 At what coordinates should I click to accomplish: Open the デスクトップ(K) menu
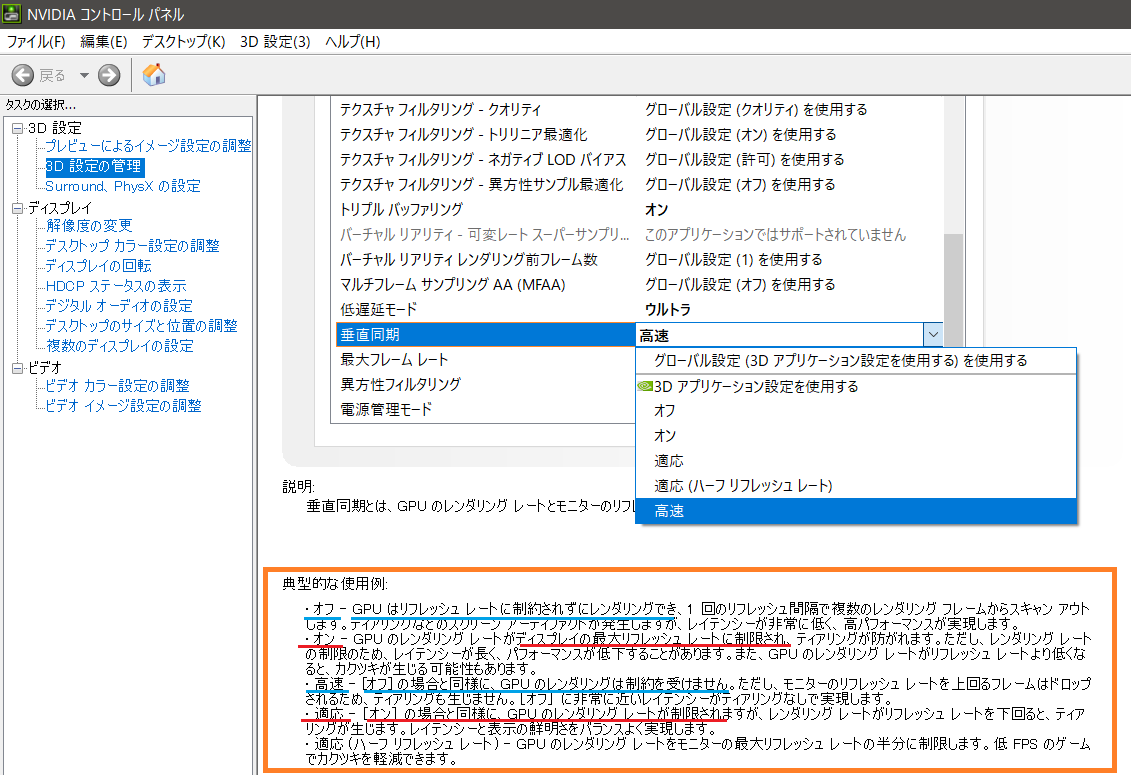pyautogui.click(x=183, y=42)
